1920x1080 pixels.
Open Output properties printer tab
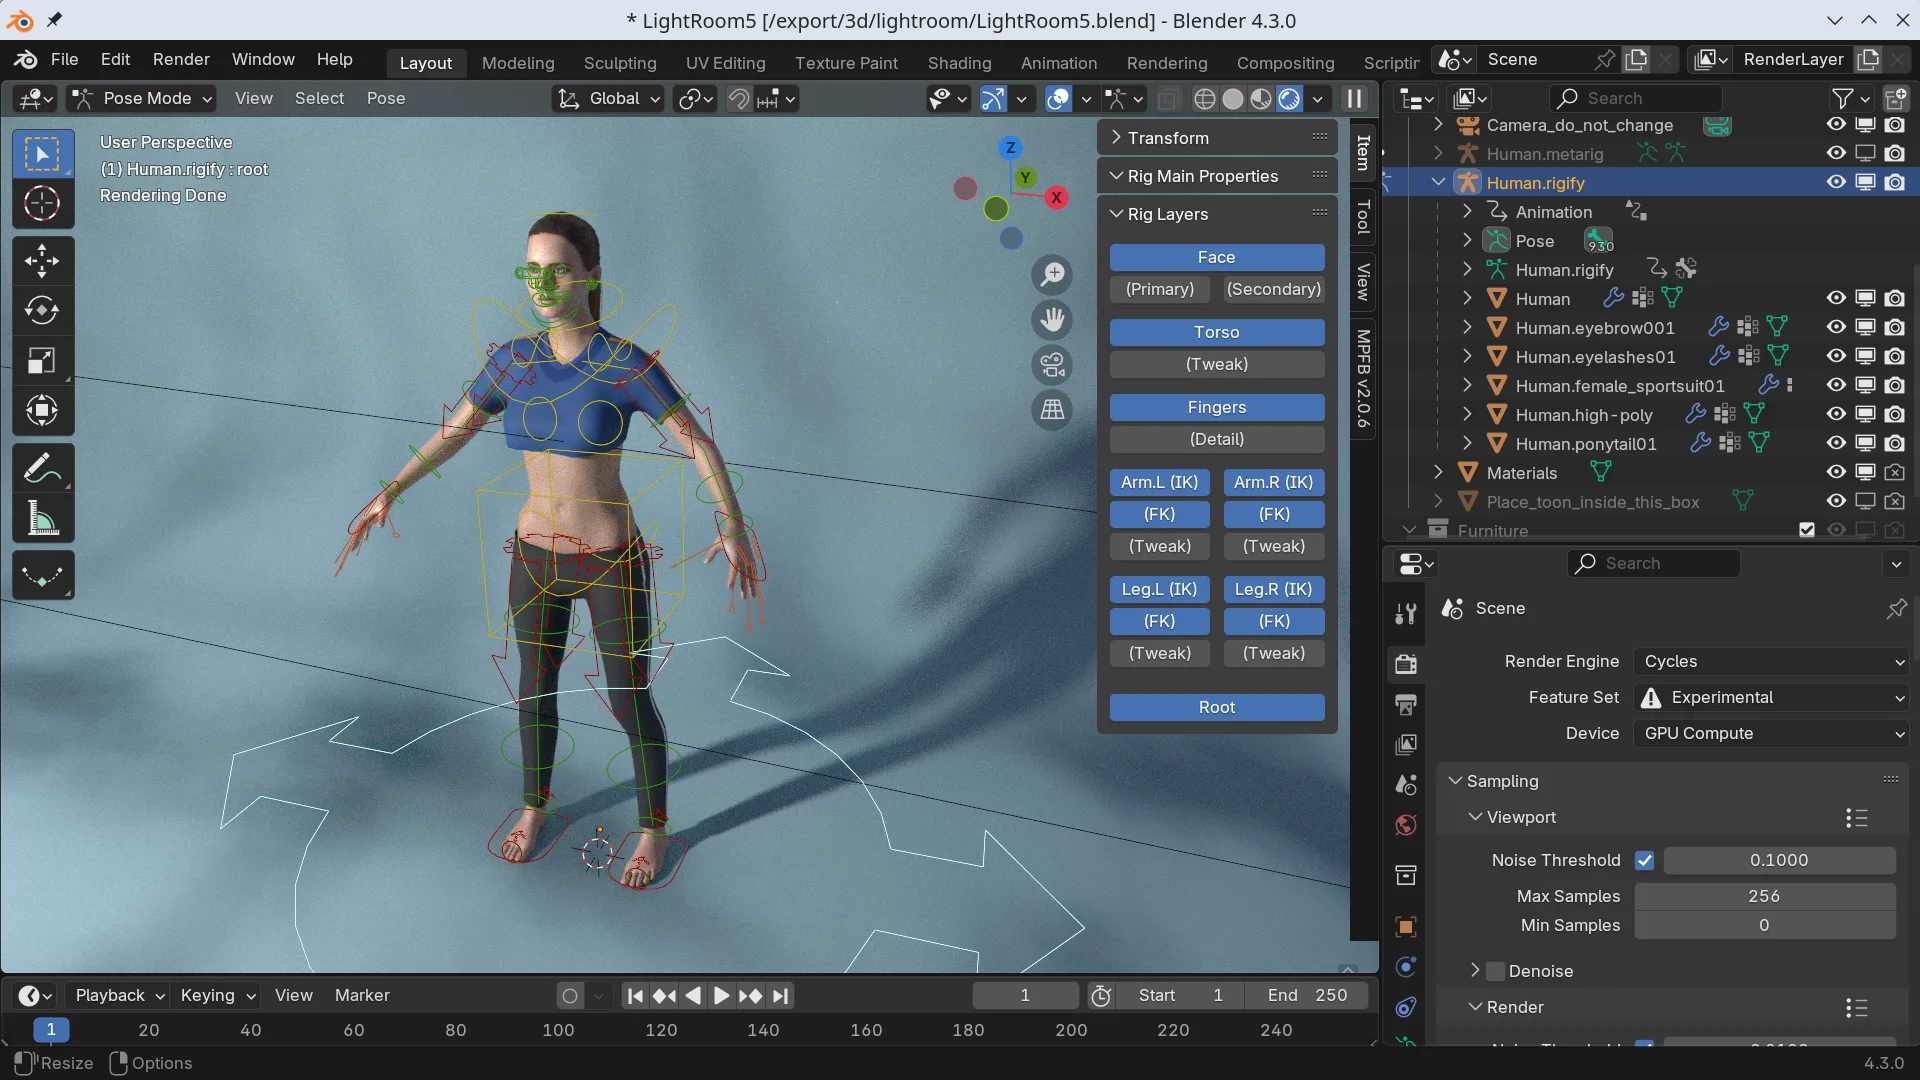point(1406,704)
